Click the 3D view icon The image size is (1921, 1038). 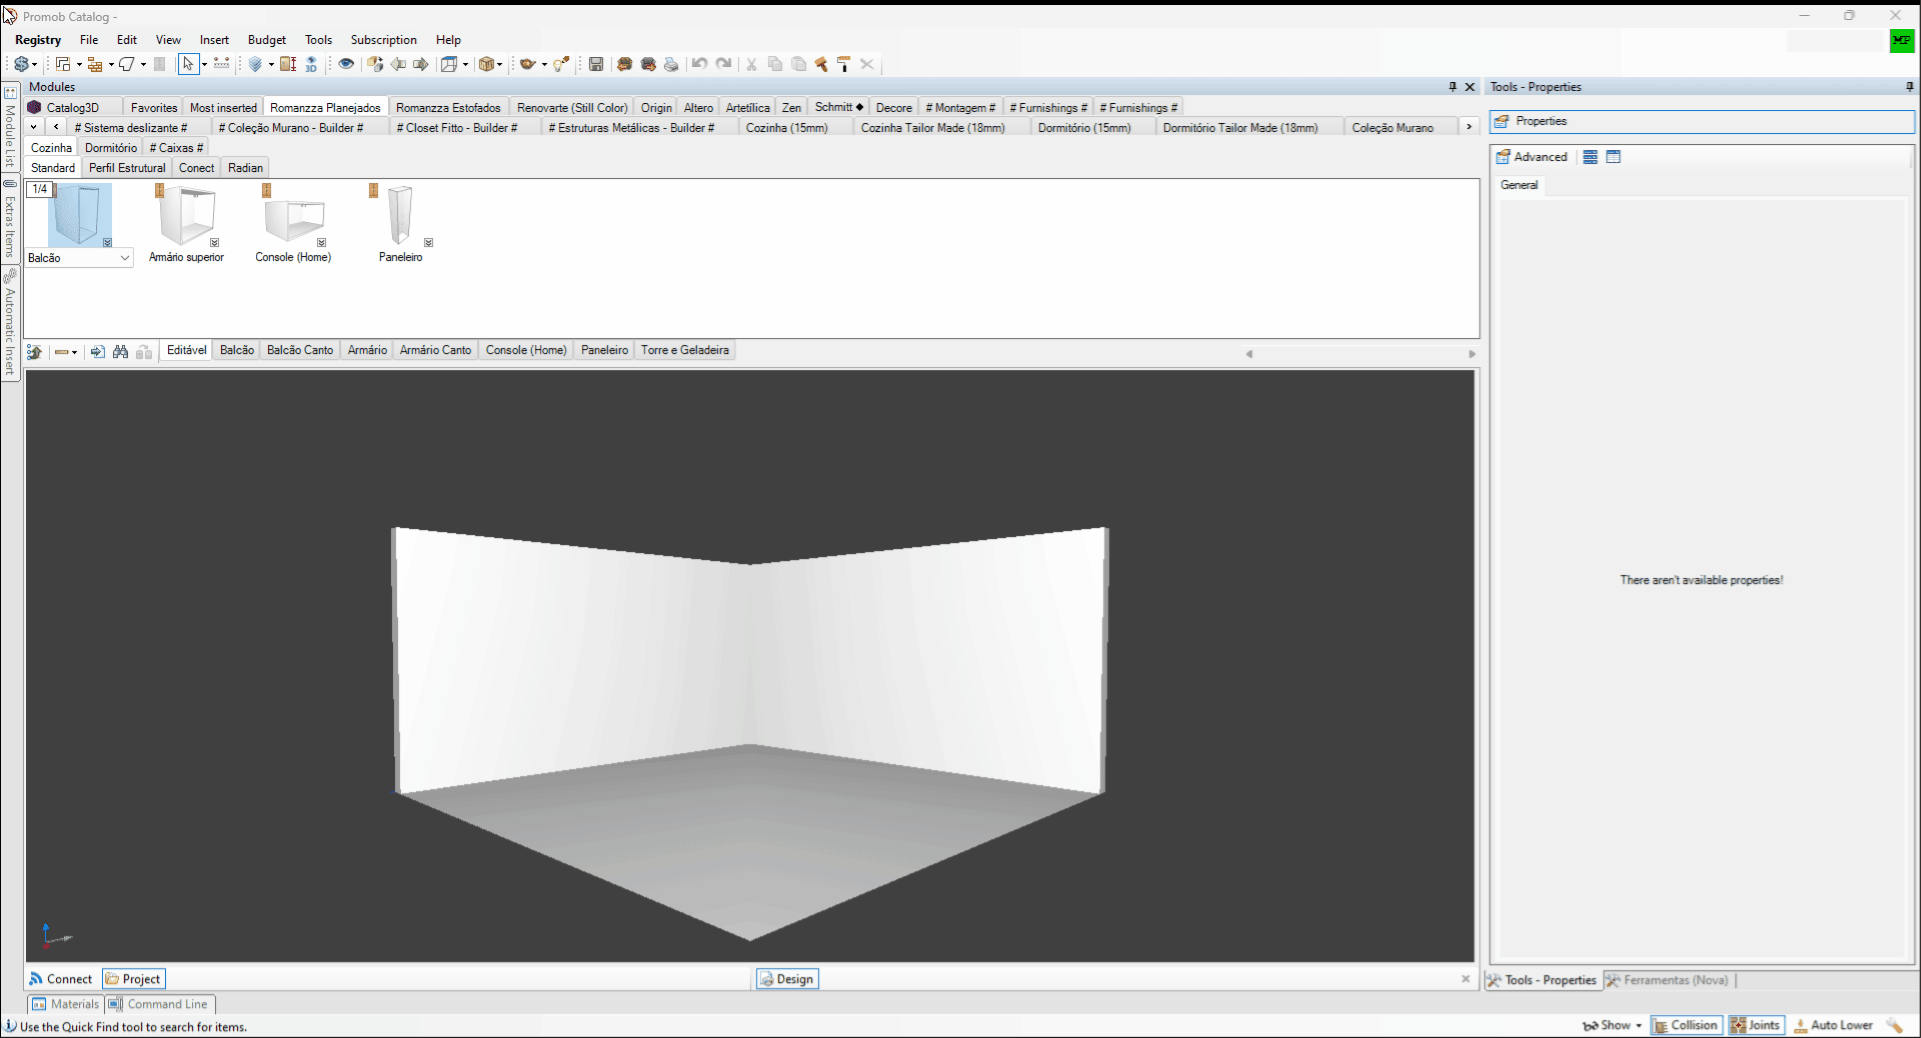click(x=311, y=64)
